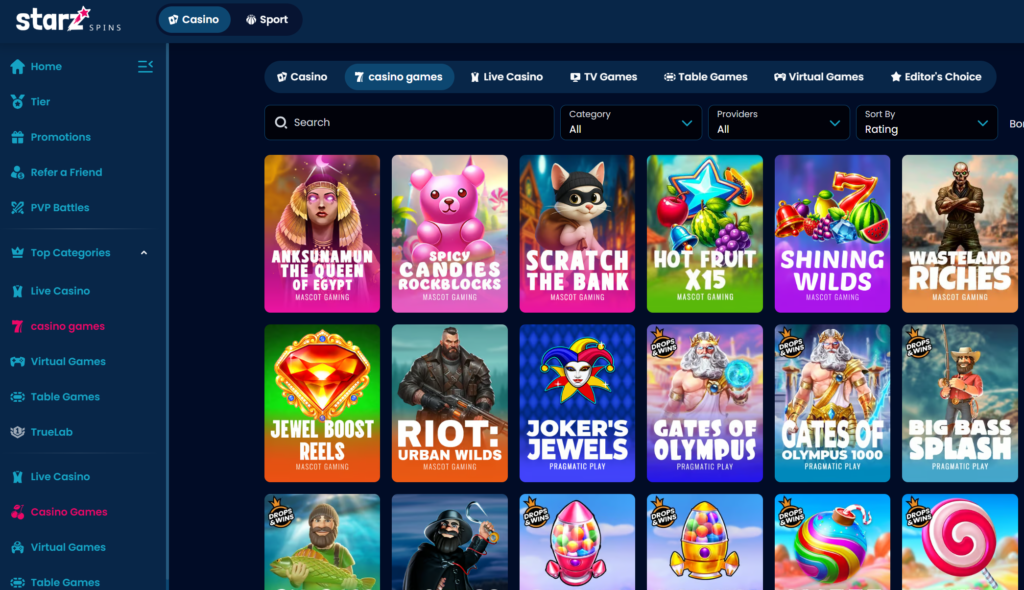Open PVP Battles in sidebar
This screenshot has width=1024, height=590.
click(59, 208)
